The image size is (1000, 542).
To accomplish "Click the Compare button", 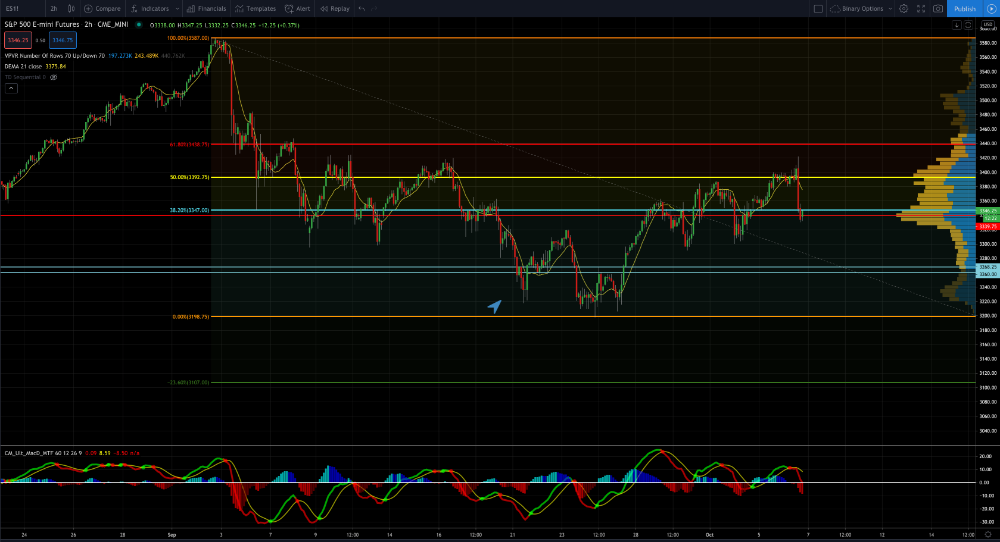I will 102,8.
